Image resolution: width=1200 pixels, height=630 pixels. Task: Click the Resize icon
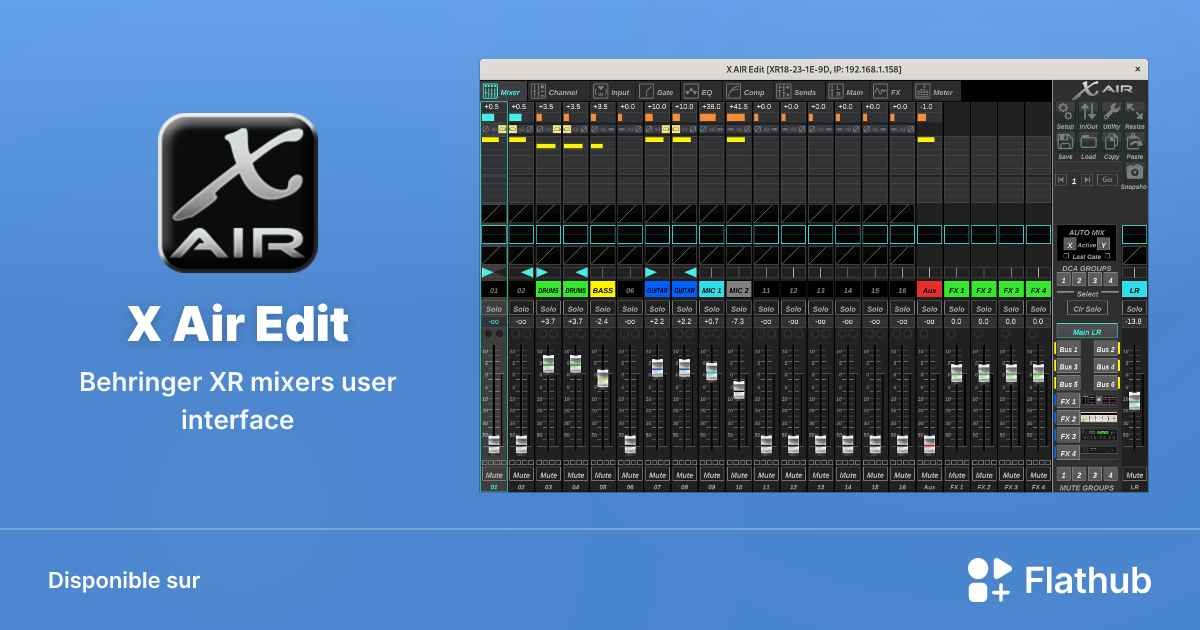1134,110
